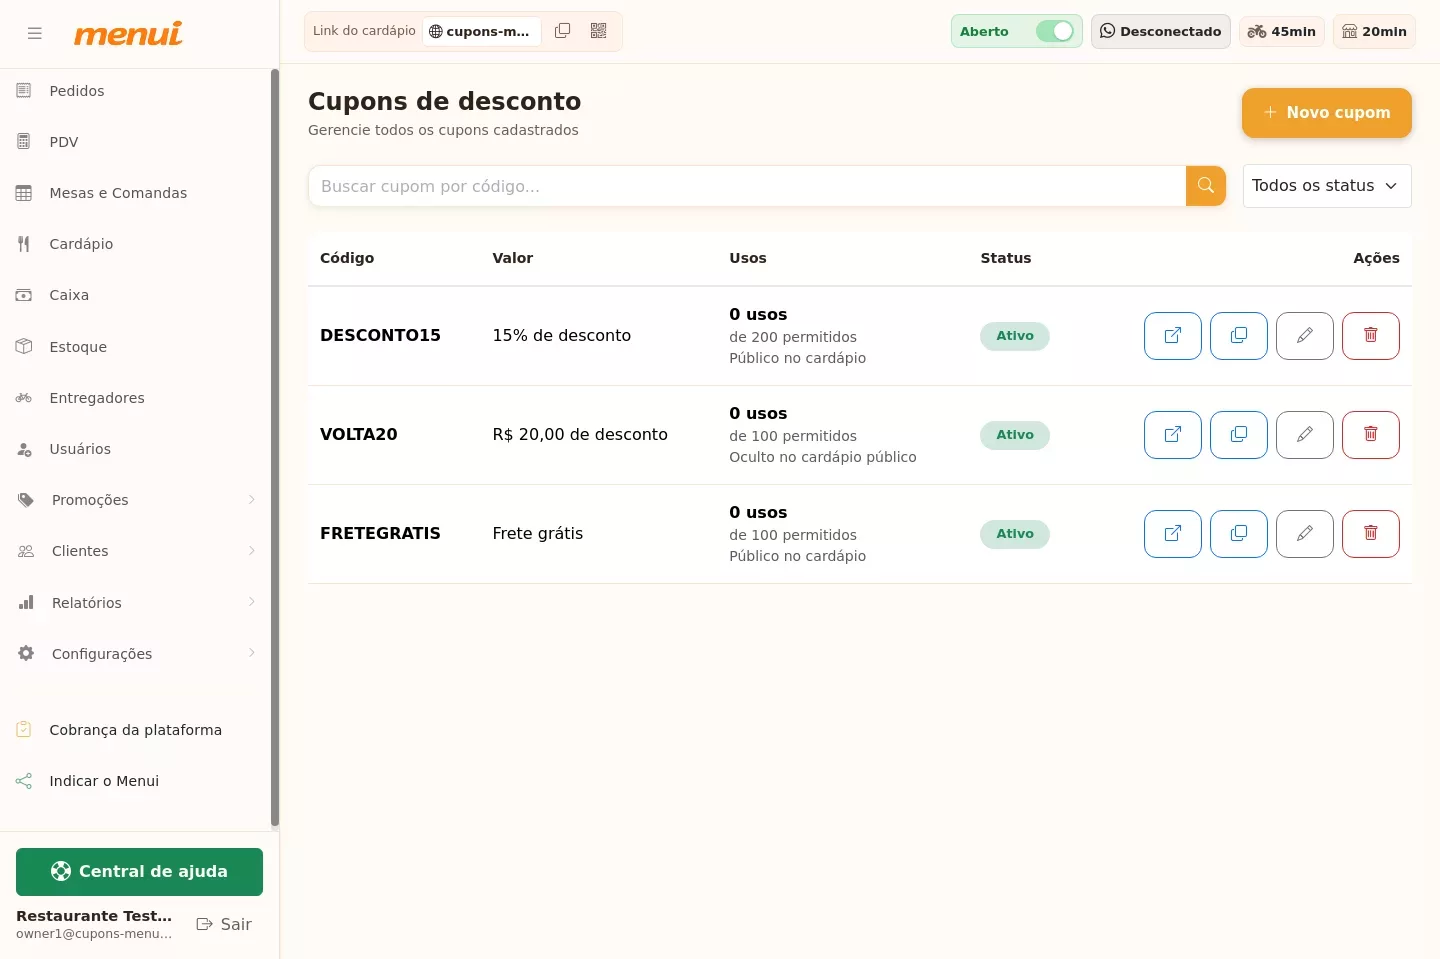Click 'R$ 20,00 de desconto' value

click(x=580, y=435)
